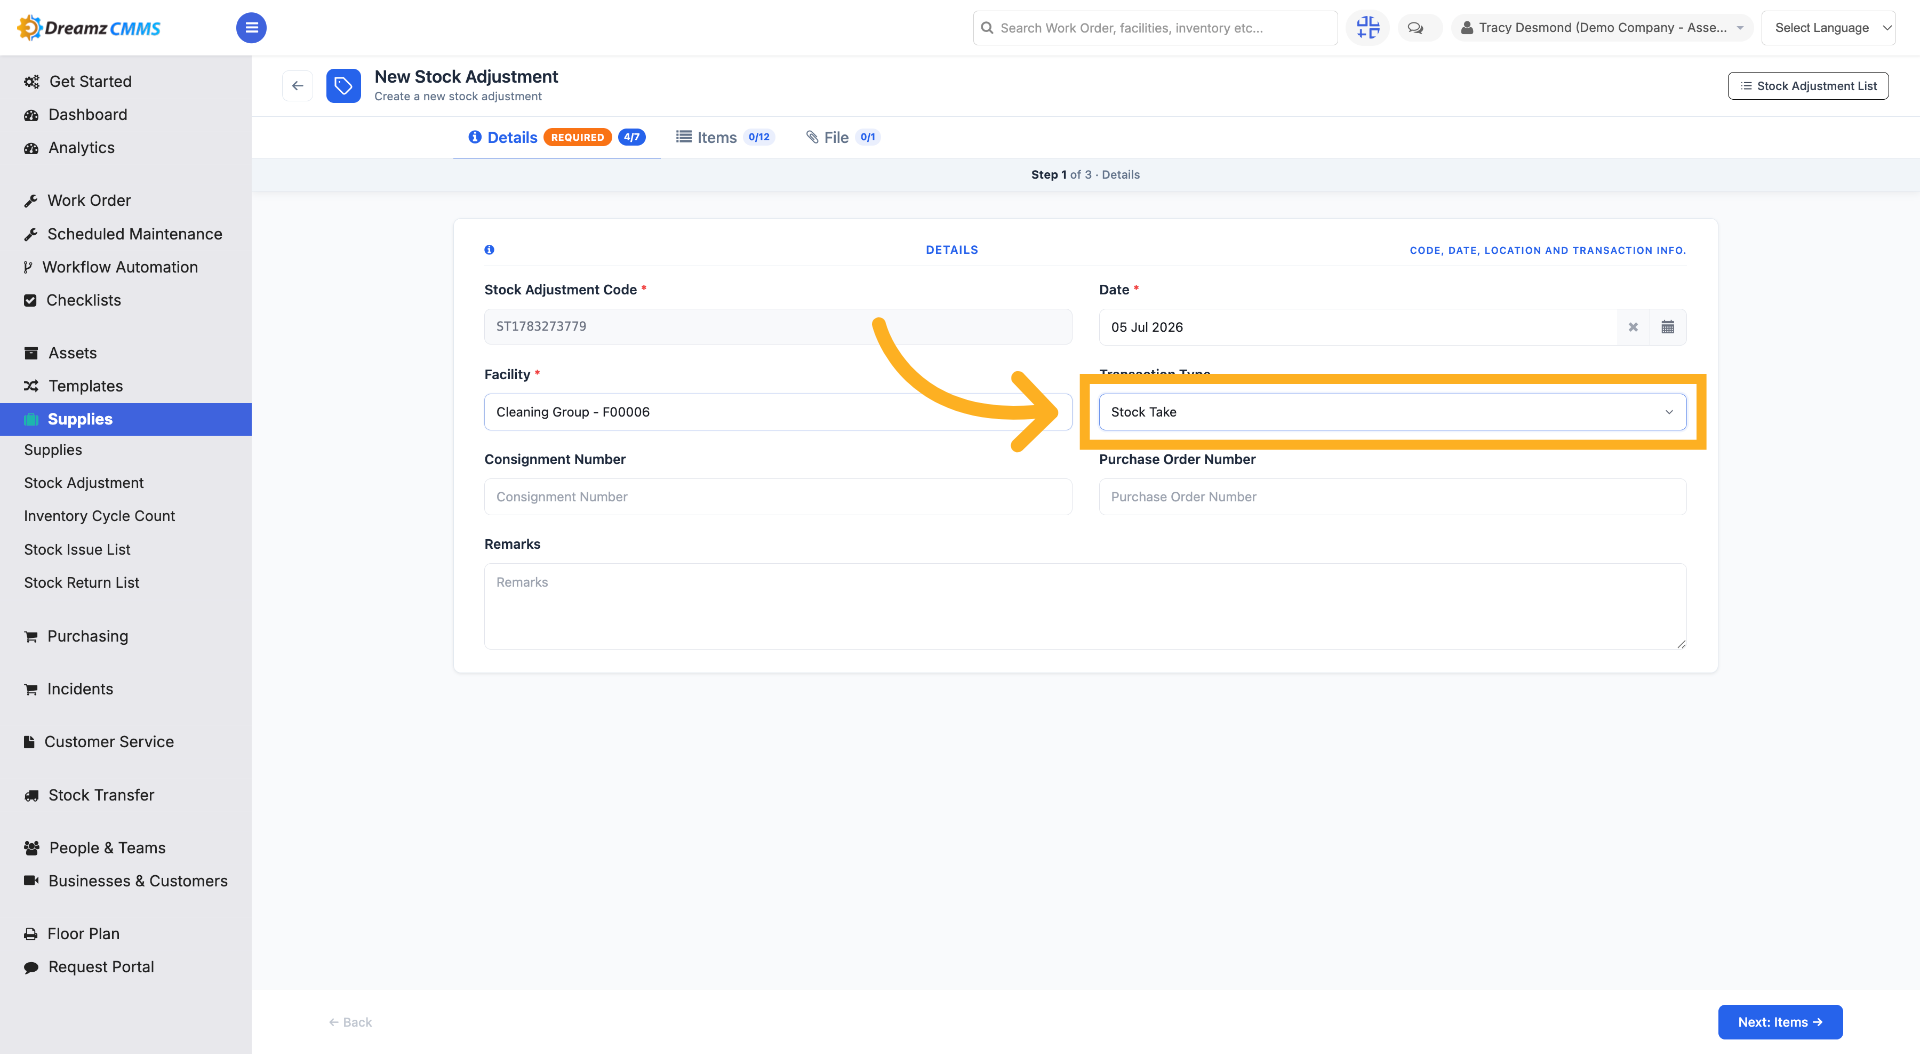Click into the Remarks text area
This screenshot has height=1054, width=1920.
(1085, 606)
